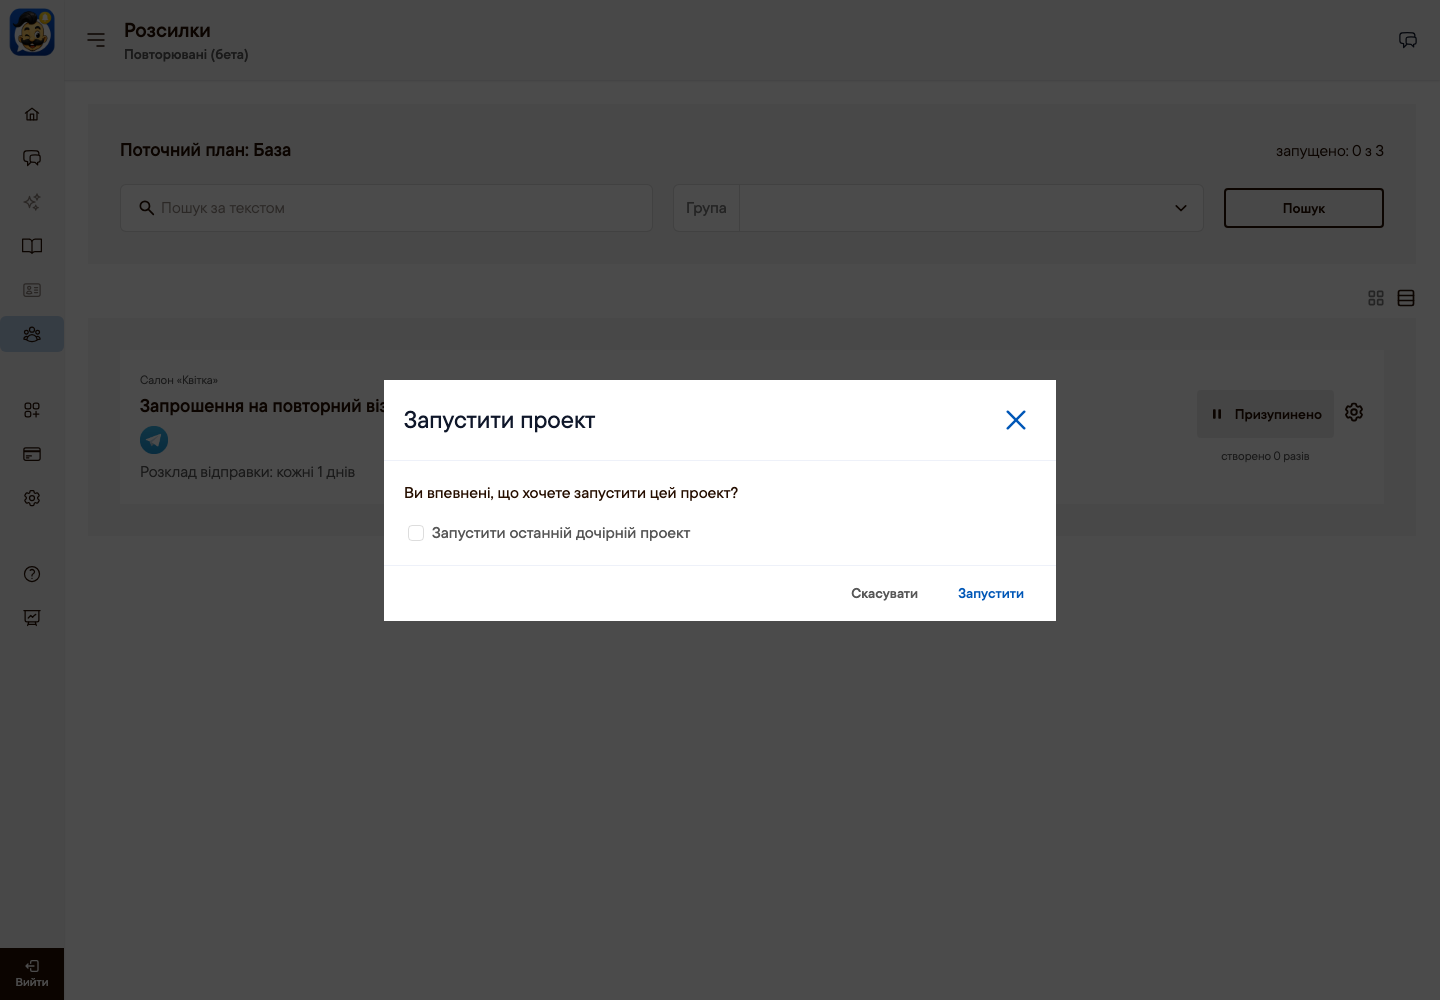1440x1000 pixels.
Task: Confirm with the Запустити button
Action: (x=991, y=593)
